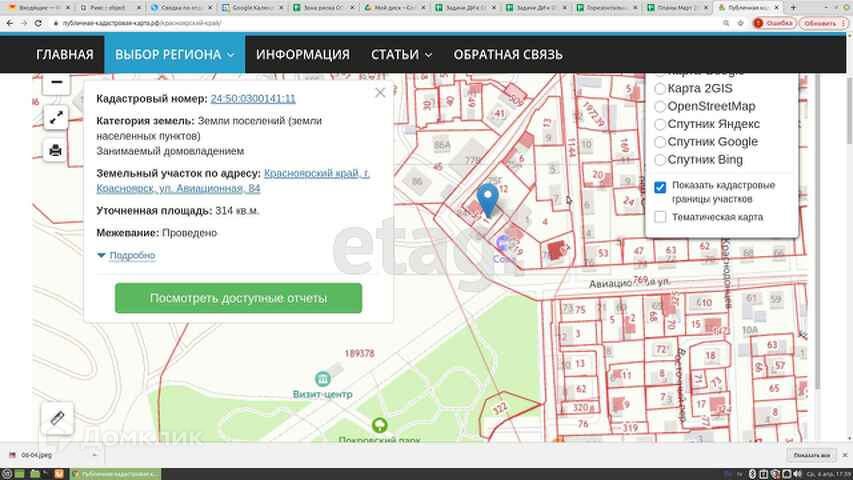This screenshot has width=853, height=480.
Task: Click parcel labeled 322 on the map
Action: (500, 409)
